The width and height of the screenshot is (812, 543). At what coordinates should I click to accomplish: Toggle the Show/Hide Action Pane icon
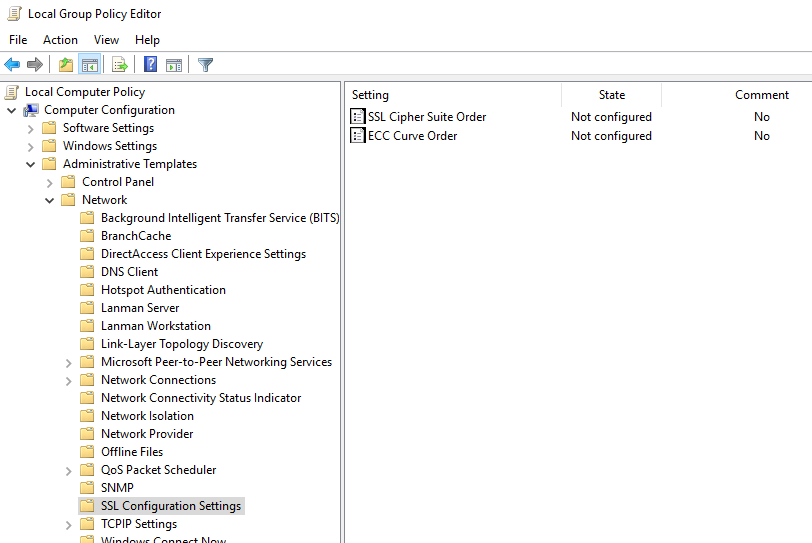point(174,65)
